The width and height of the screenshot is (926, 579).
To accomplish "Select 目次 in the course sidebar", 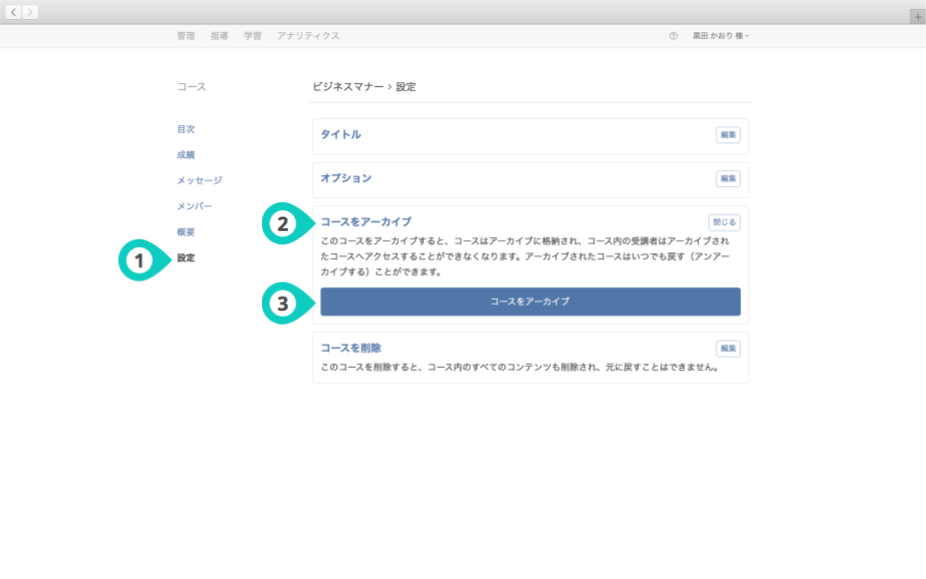I will point(186,129).
